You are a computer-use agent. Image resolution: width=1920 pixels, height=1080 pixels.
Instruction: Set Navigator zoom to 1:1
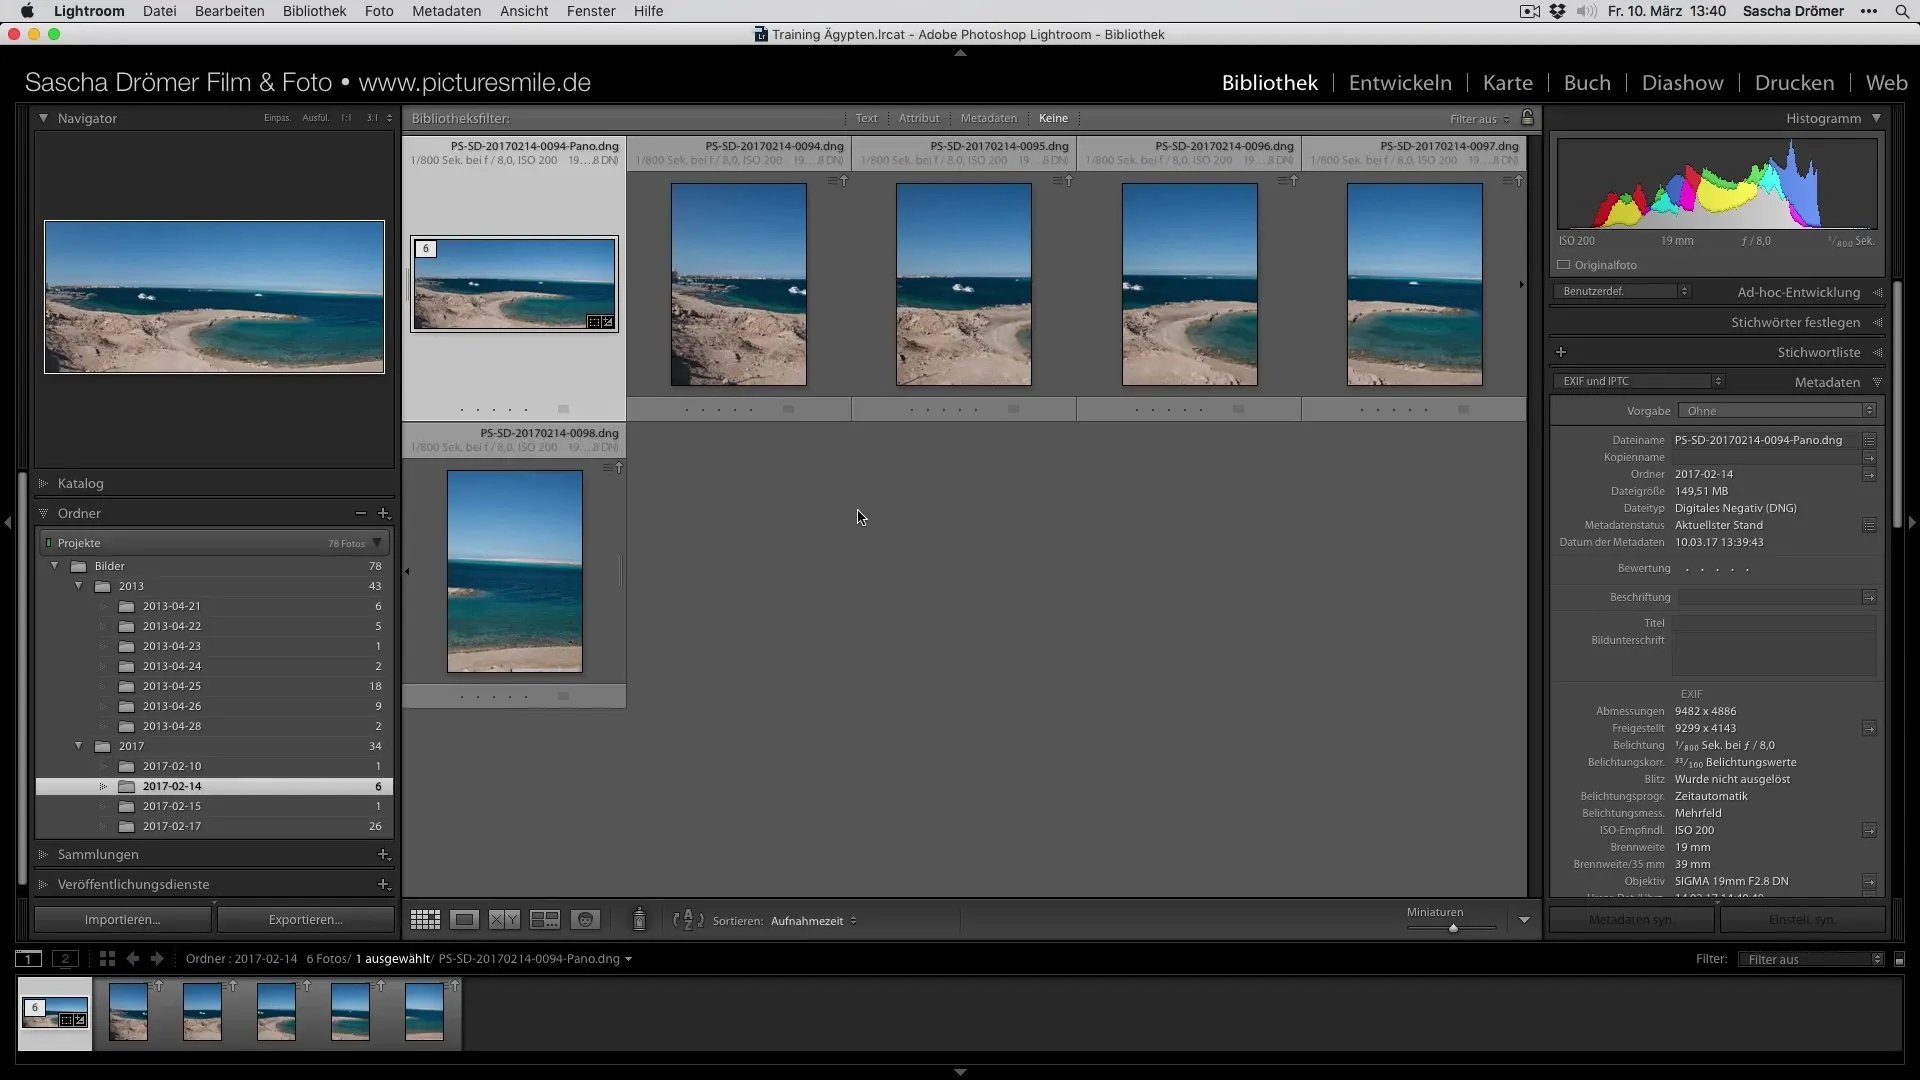point(346,118)
